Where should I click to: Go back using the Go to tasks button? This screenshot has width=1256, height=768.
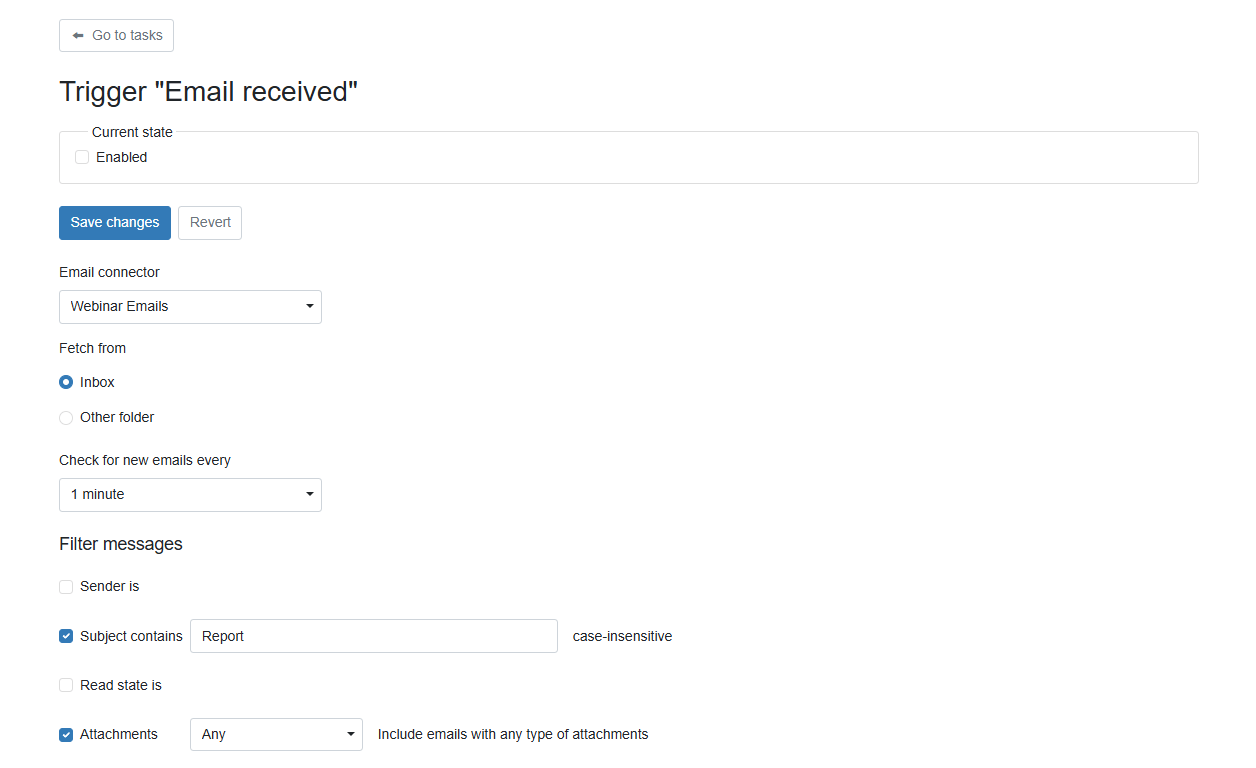pos(116,35)
